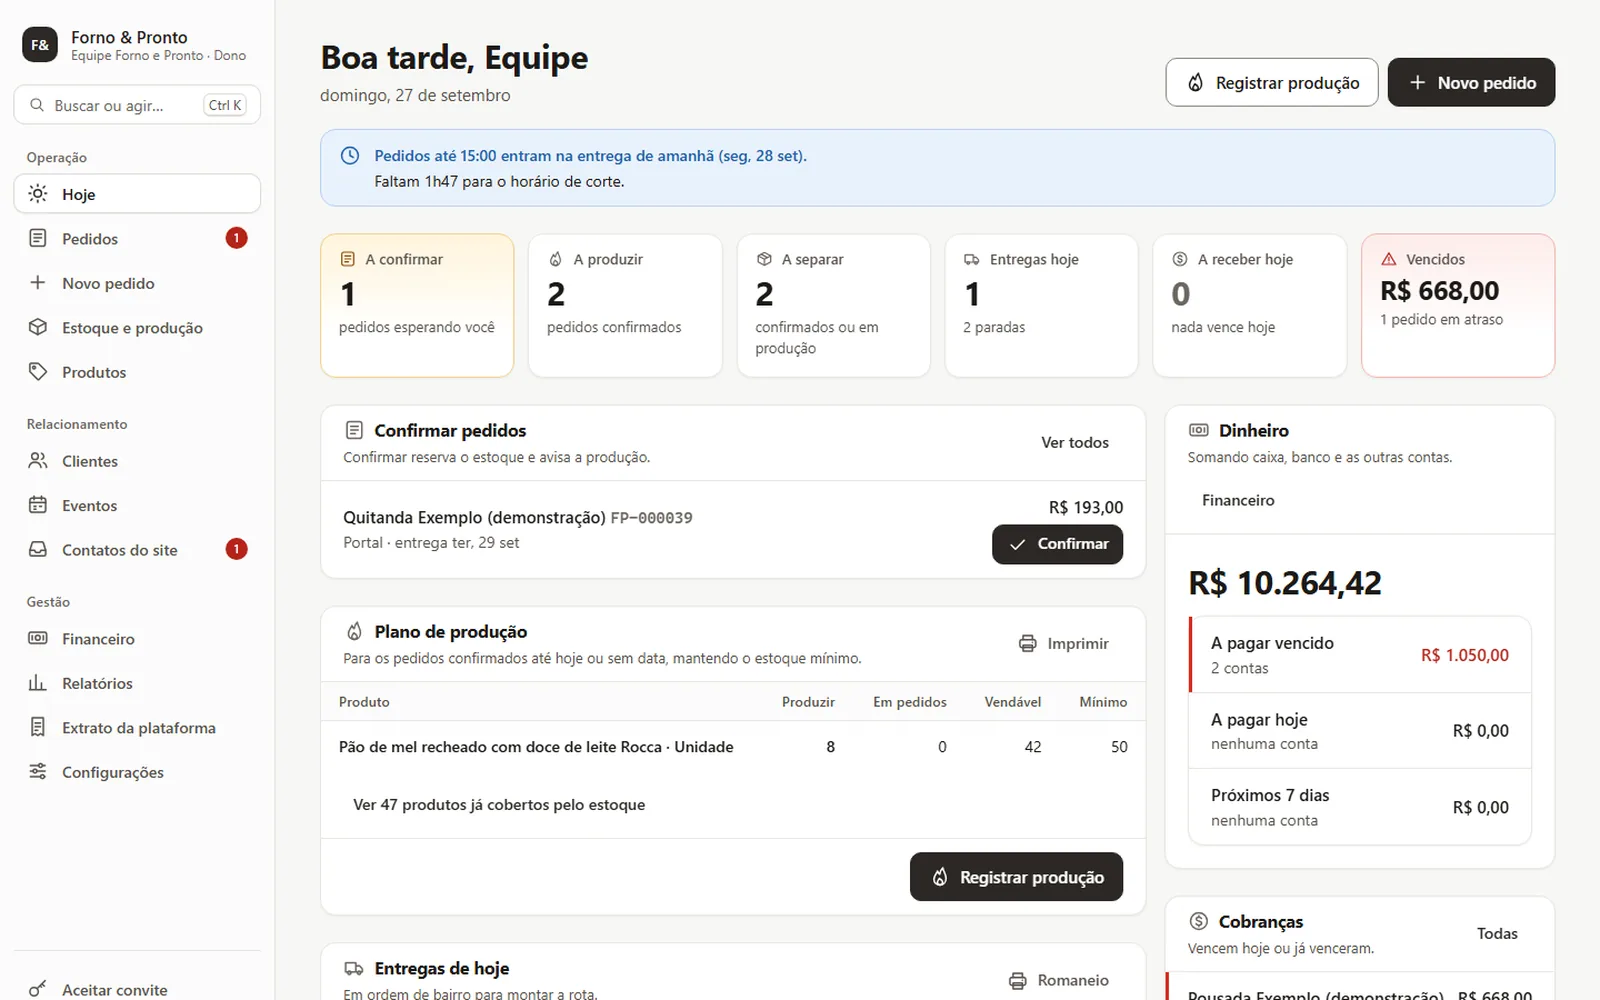
Task: Click Registrar produção below production plan
Action: pyautogui.click(x=1016, y=877)
